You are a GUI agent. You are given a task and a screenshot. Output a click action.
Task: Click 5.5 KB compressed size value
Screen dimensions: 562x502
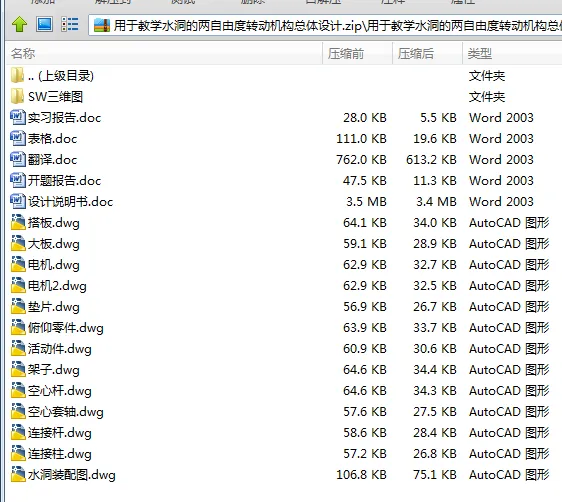click(x=438, y=118)
